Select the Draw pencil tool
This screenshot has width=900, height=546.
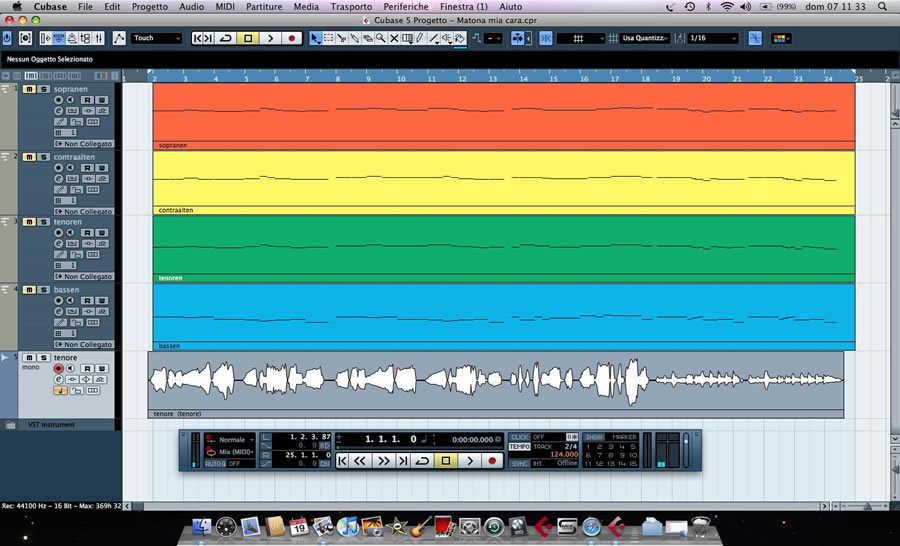click(x=420, y=38)
